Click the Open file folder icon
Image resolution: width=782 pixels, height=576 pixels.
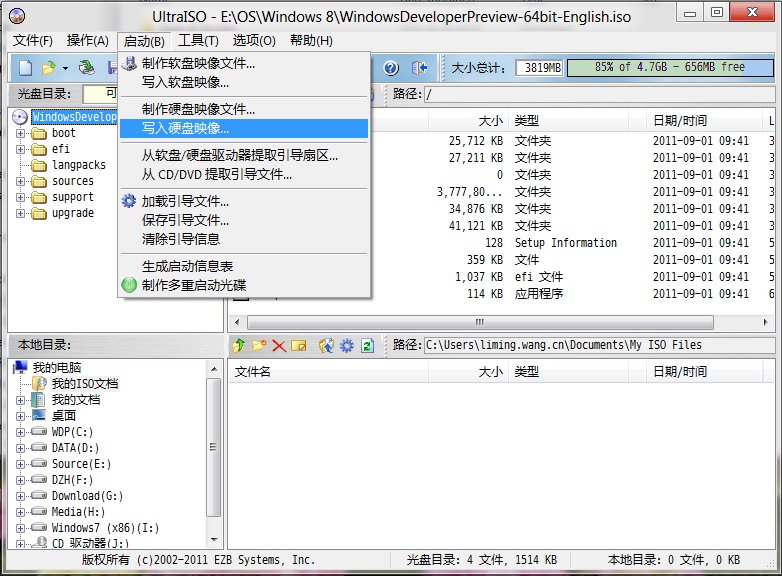pyautogui.click(x=49, y=67)
